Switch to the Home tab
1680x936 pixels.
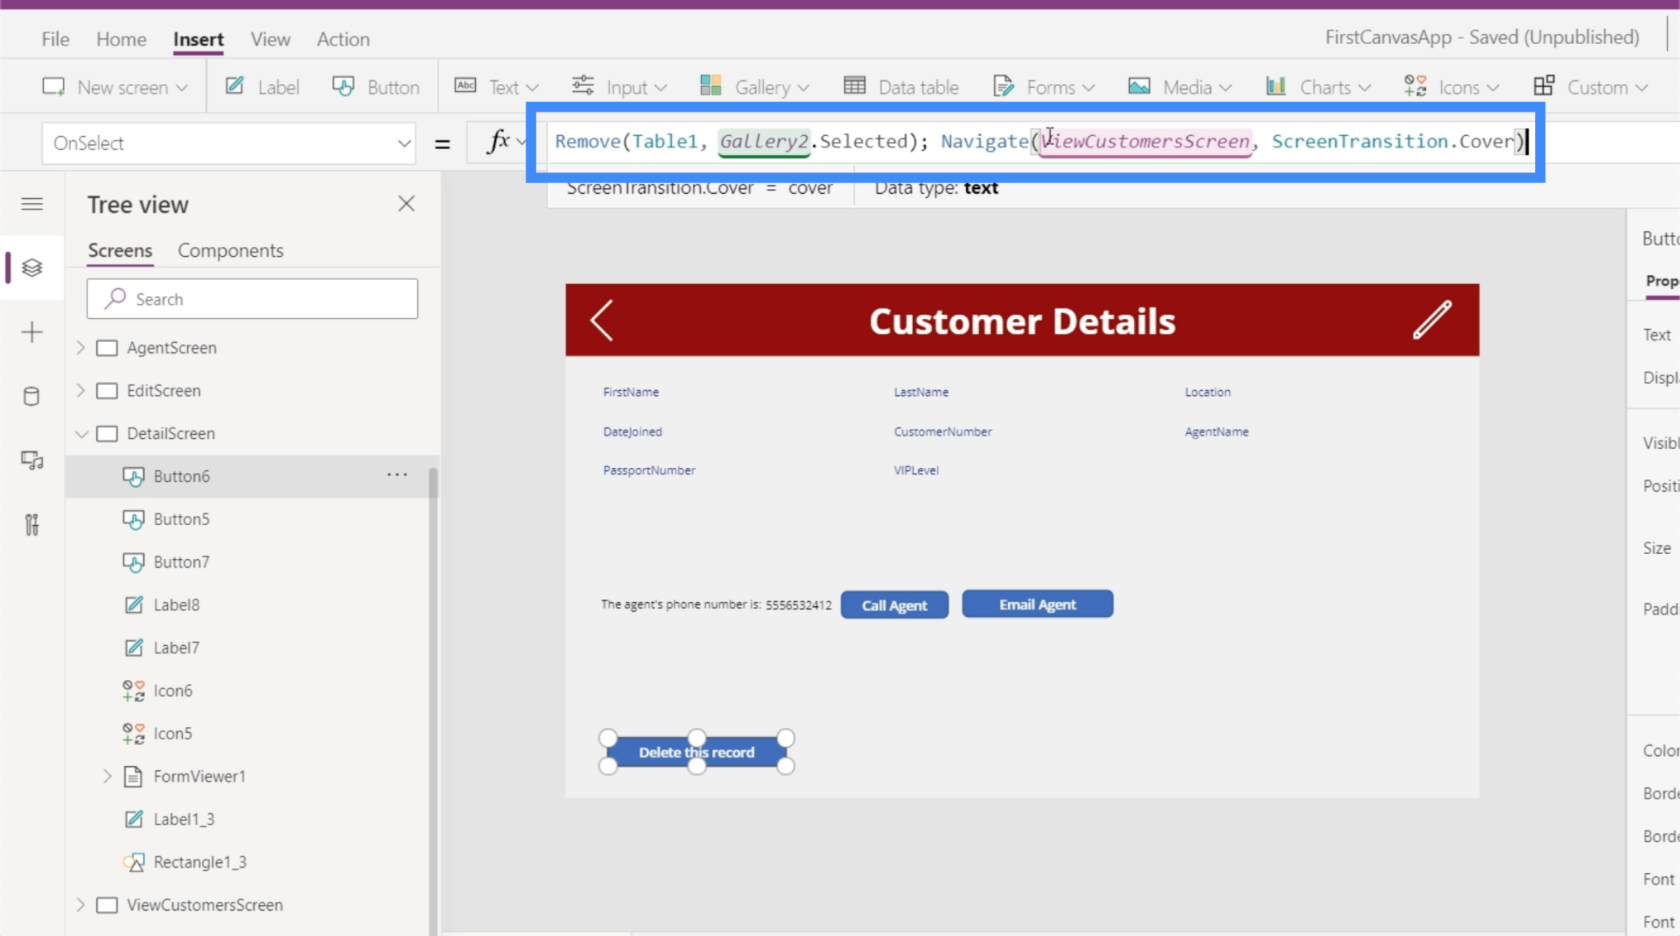click(x=121, y=39)
